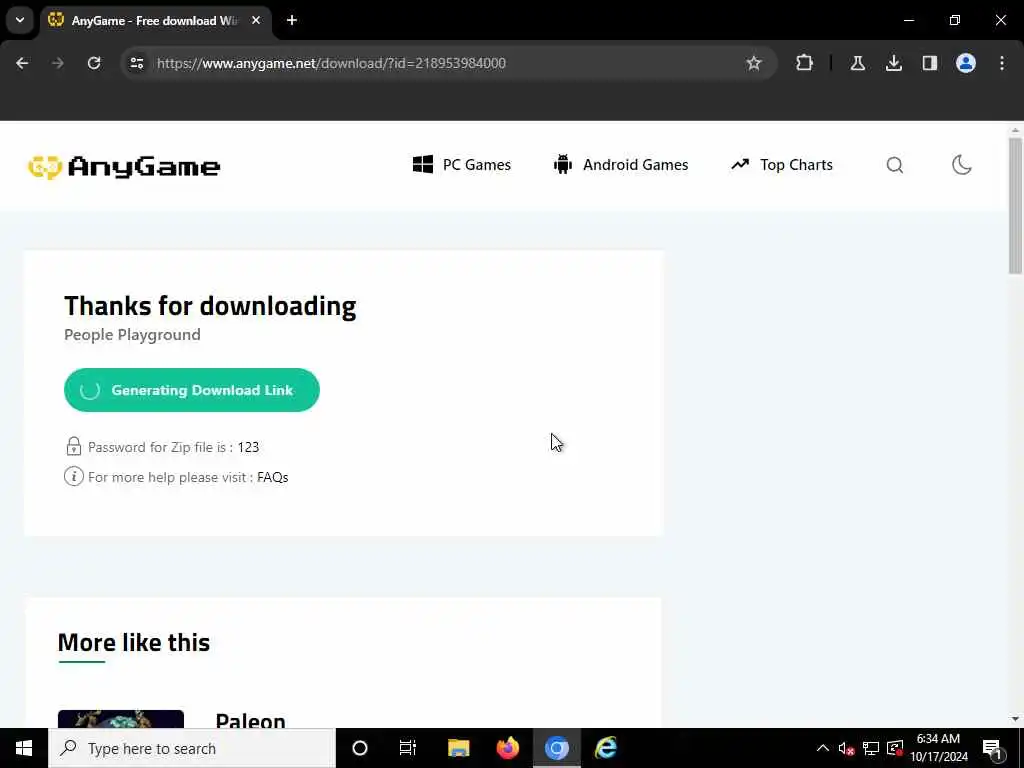This screenshot has height=768, width=1024.
Task: Toggle dark mode with moon icon
Action: click(x=961, y=165)
